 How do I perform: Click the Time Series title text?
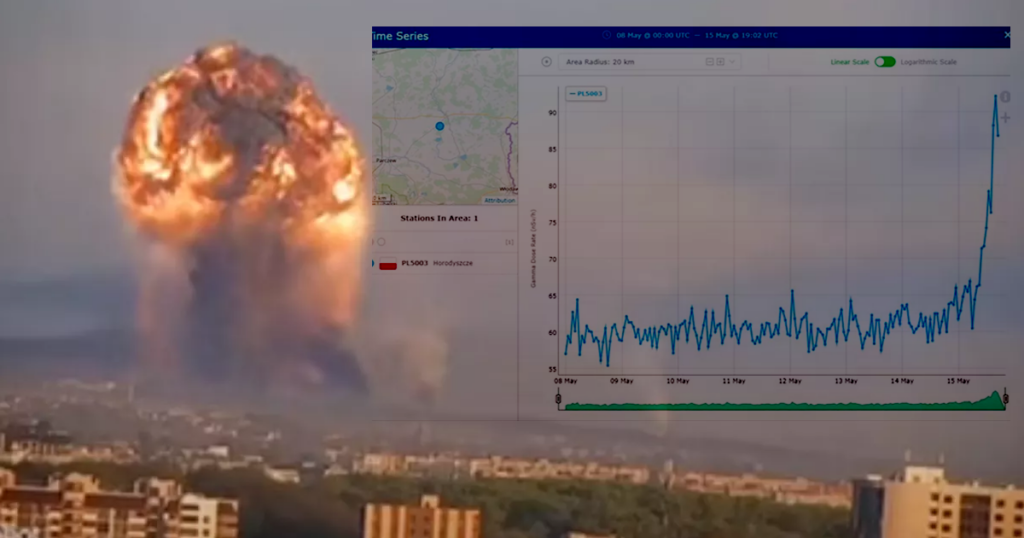click(x=400, y=36)
